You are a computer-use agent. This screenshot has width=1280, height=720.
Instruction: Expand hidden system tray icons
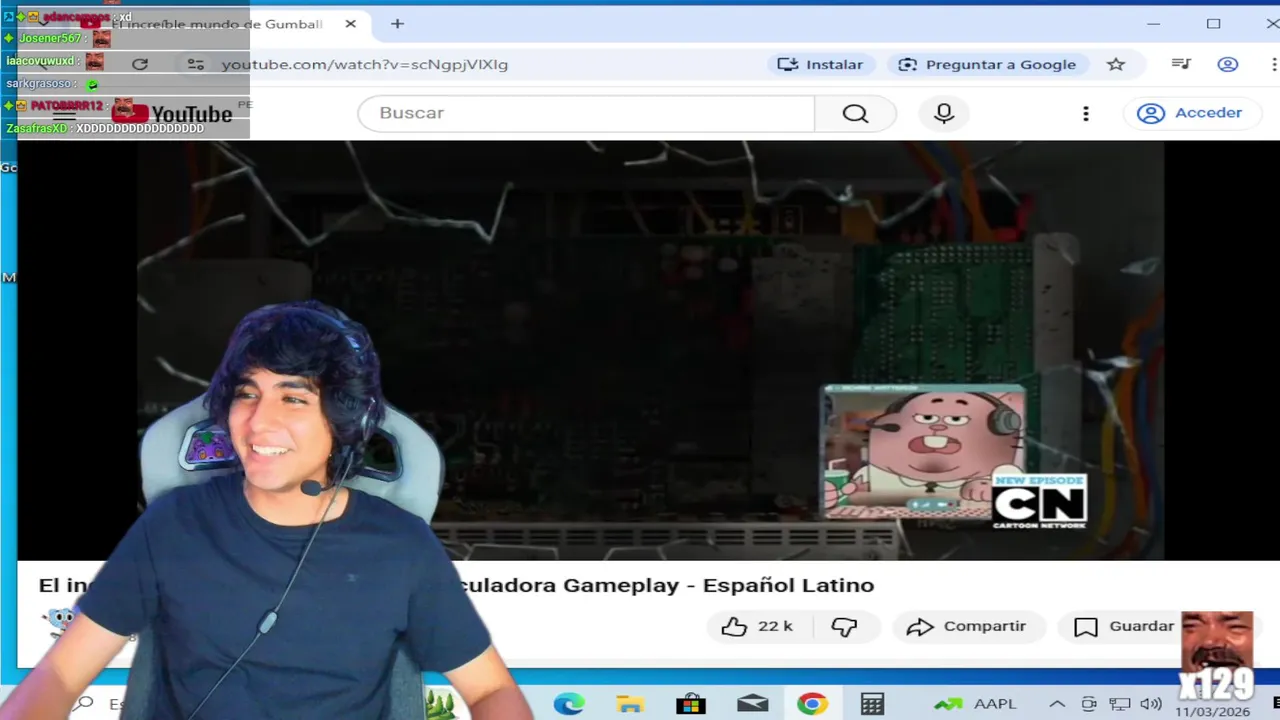click(x=1057, y=705)
